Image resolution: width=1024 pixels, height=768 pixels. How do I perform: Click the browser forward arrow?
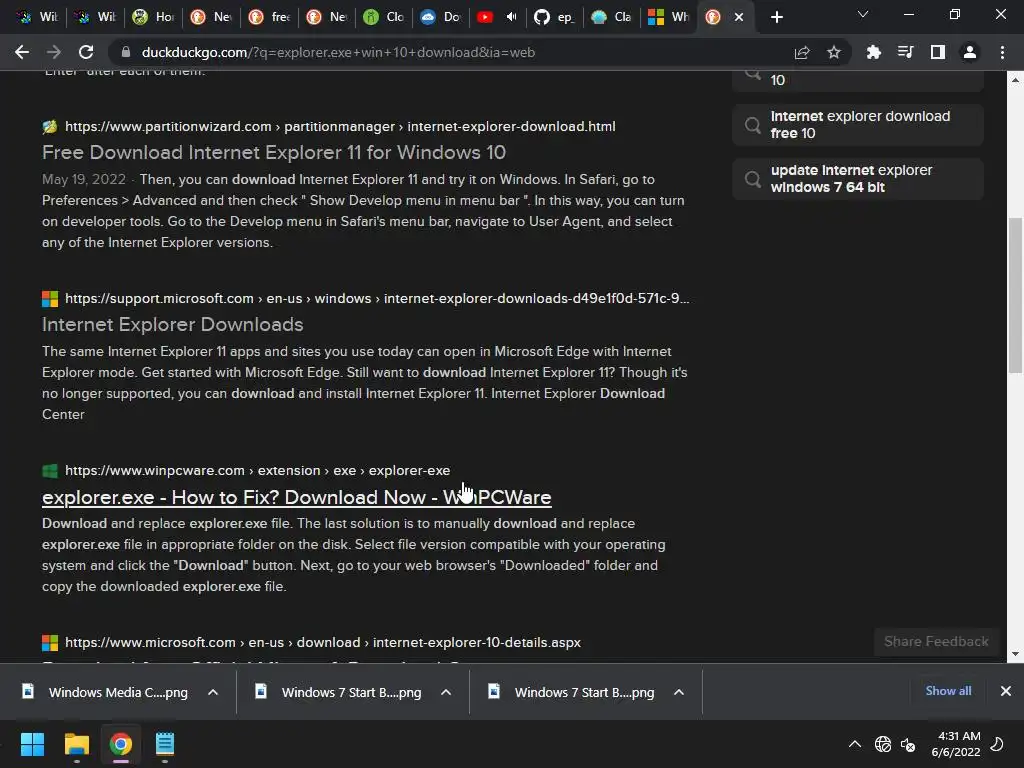coord(54,52)
